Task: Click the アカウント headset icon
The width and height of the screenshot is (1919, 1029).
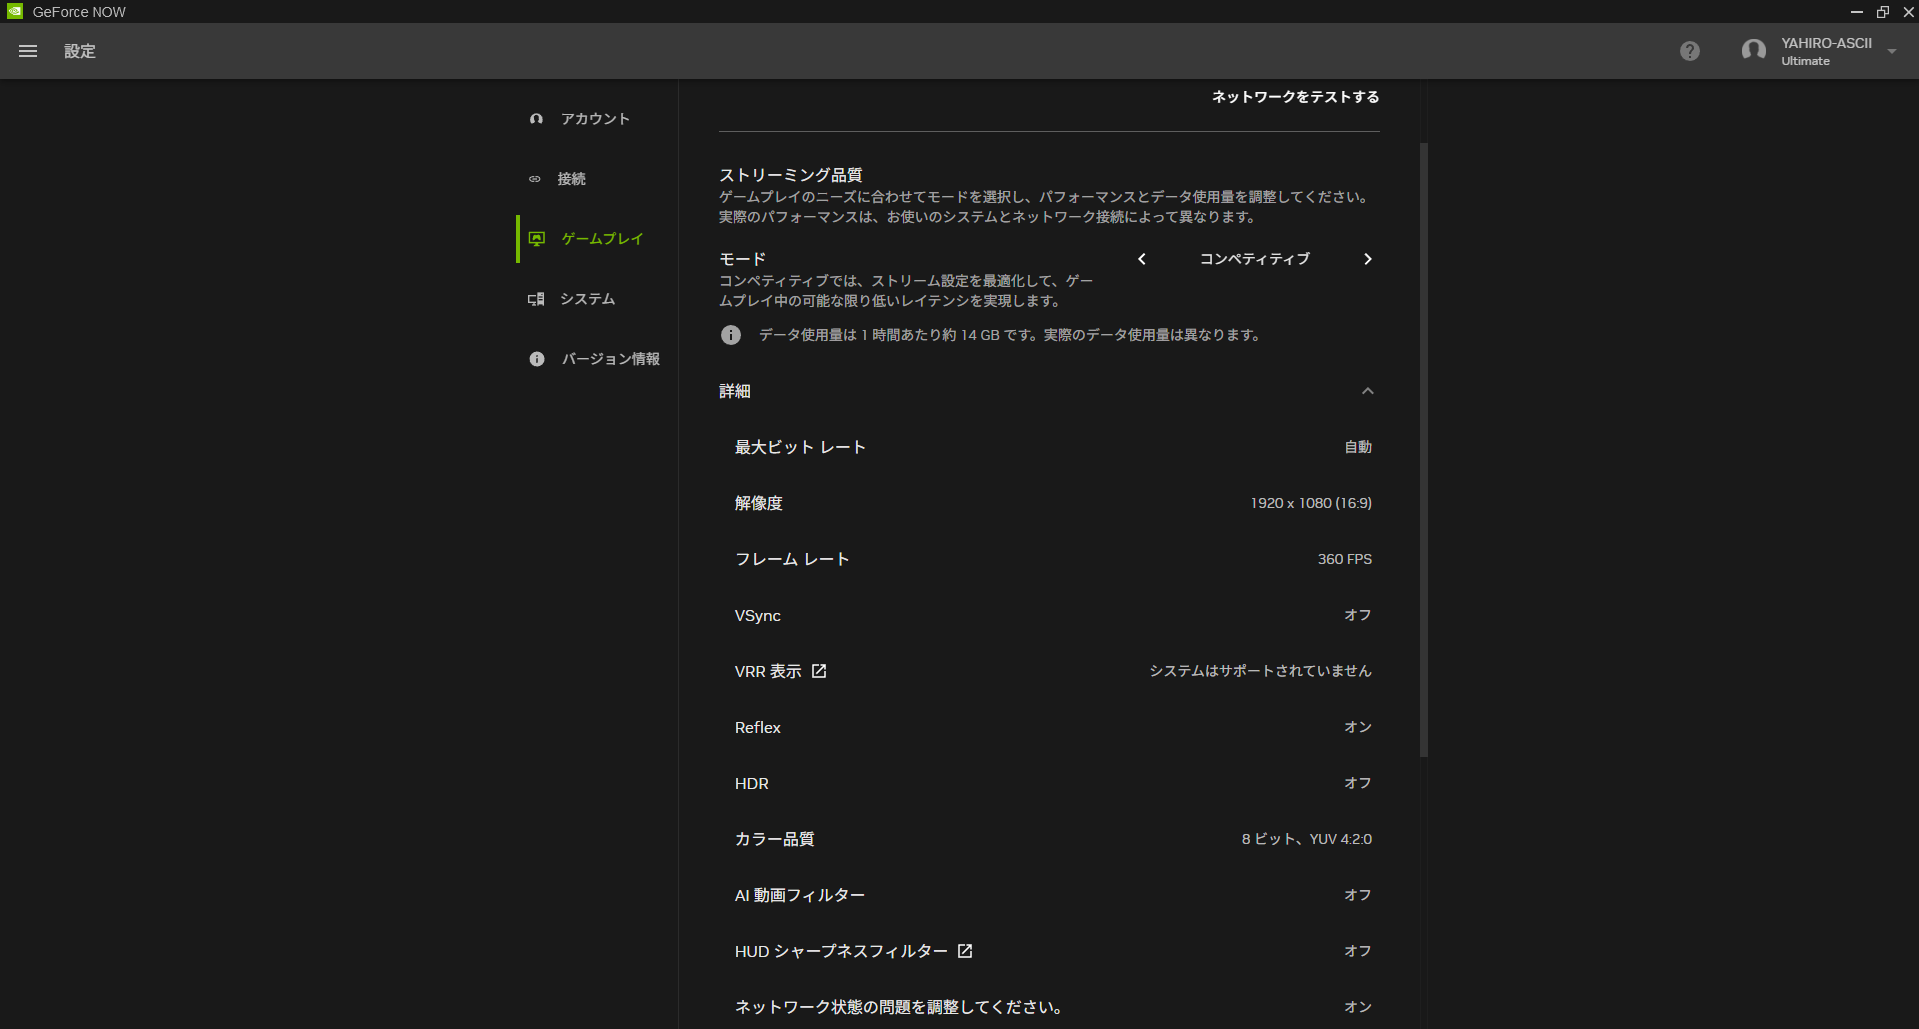Action: pos(537,119)
